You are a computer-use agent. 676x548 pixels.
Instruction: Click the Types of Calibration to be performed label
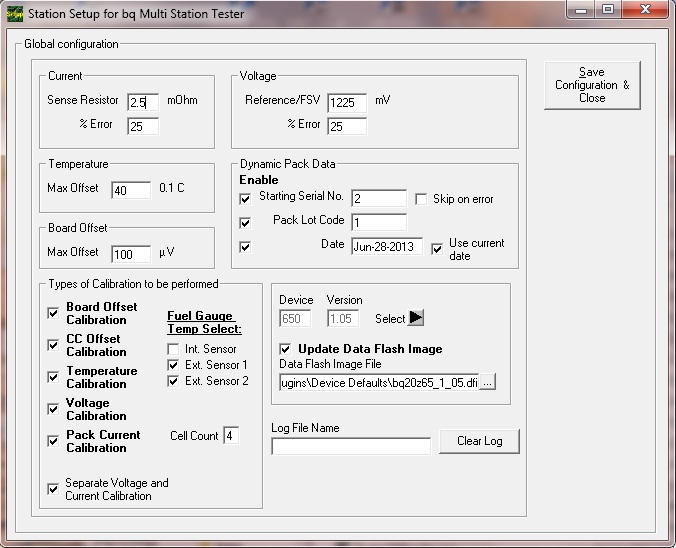133,284
